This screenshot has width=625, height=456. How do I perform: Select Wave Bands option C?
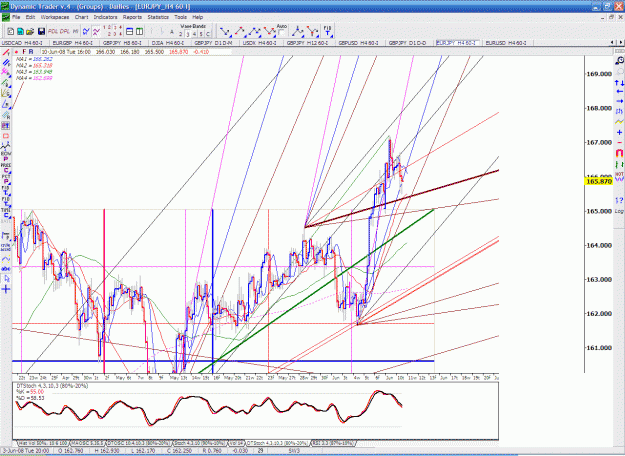pos(207,34)
